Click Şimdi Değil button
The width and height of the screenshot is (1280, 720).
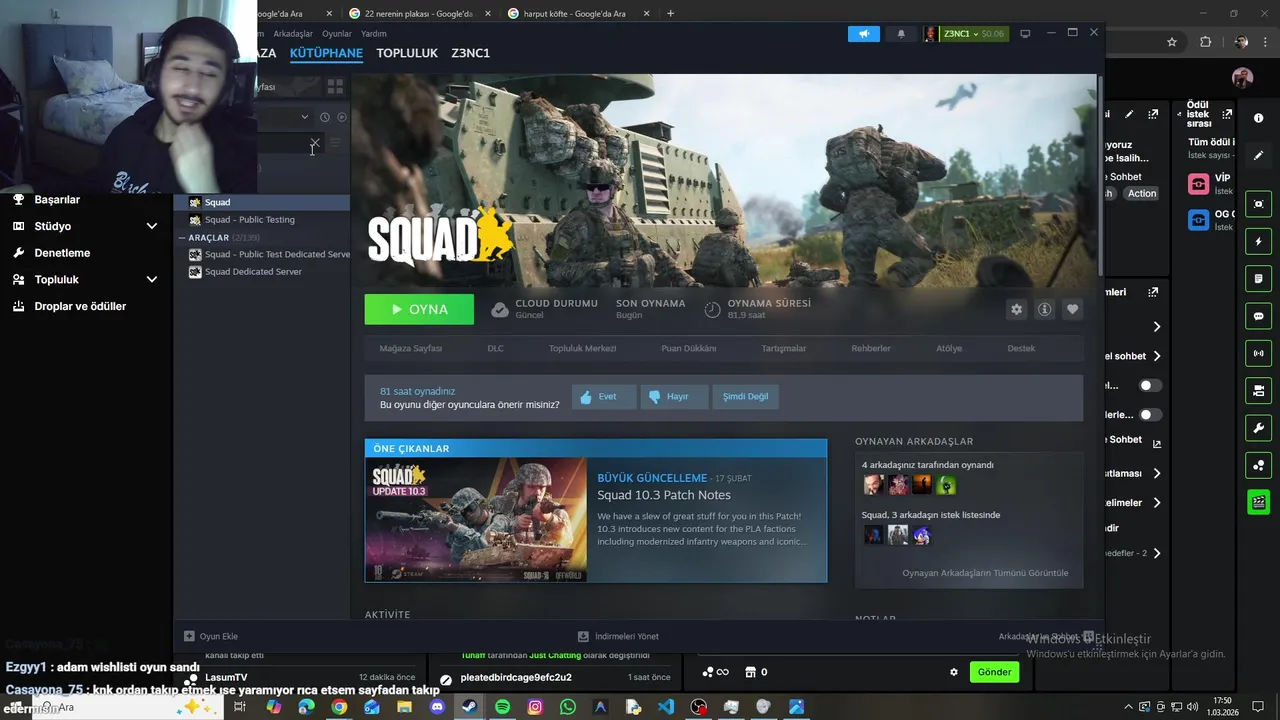click(x=746, y=397)
